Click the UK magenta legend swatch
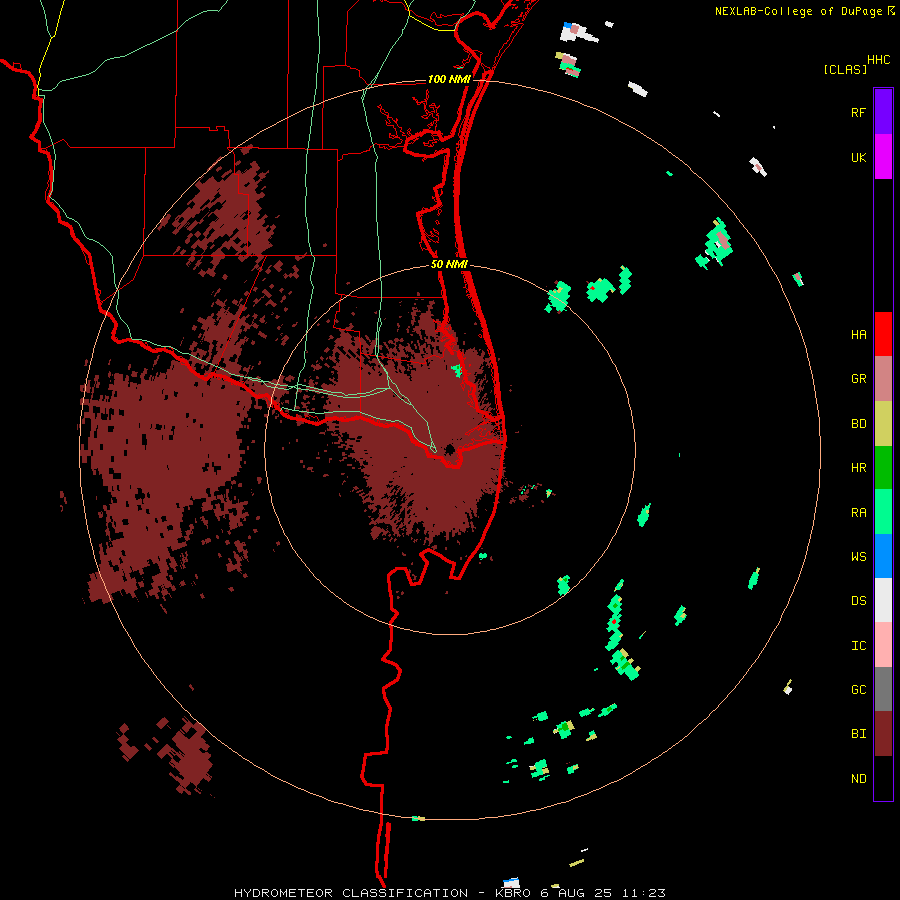900x900 pixels. (x=883, y=157)
